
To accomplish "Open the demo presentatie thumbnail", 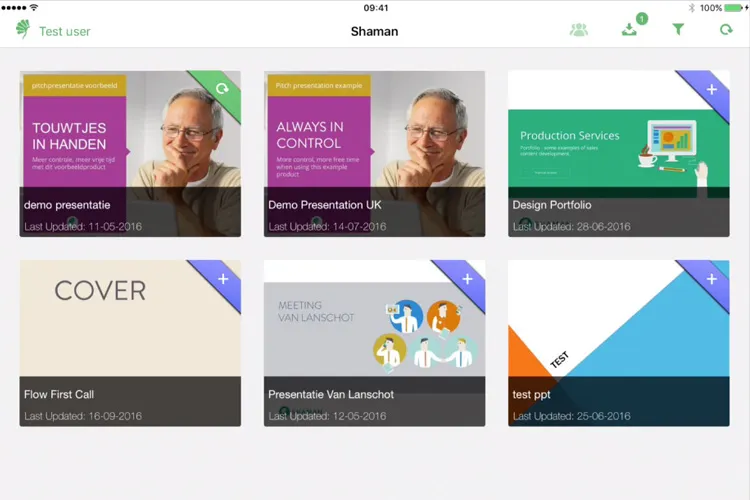I will click(130, 154).
